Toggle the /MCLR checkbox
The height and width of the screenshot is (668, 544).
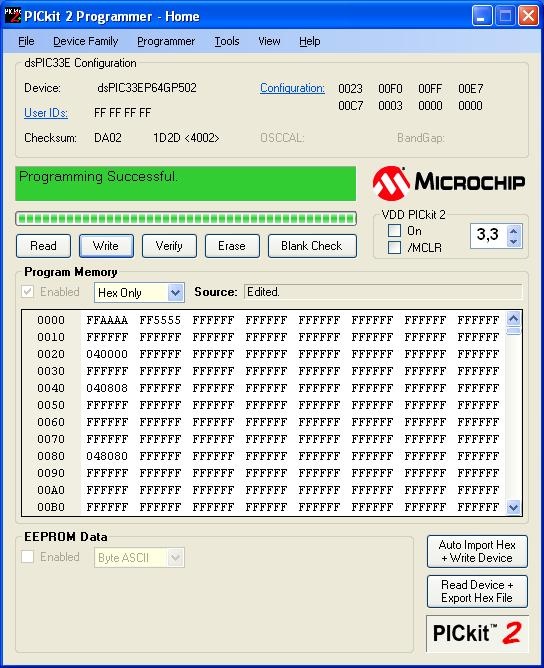pyautogui.click(x=394, y=248)
